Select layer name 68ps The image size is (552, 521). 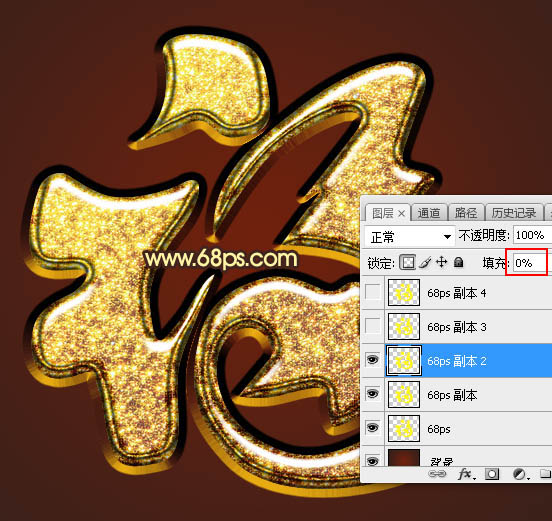pyautogui.click(x=439, y=429)
